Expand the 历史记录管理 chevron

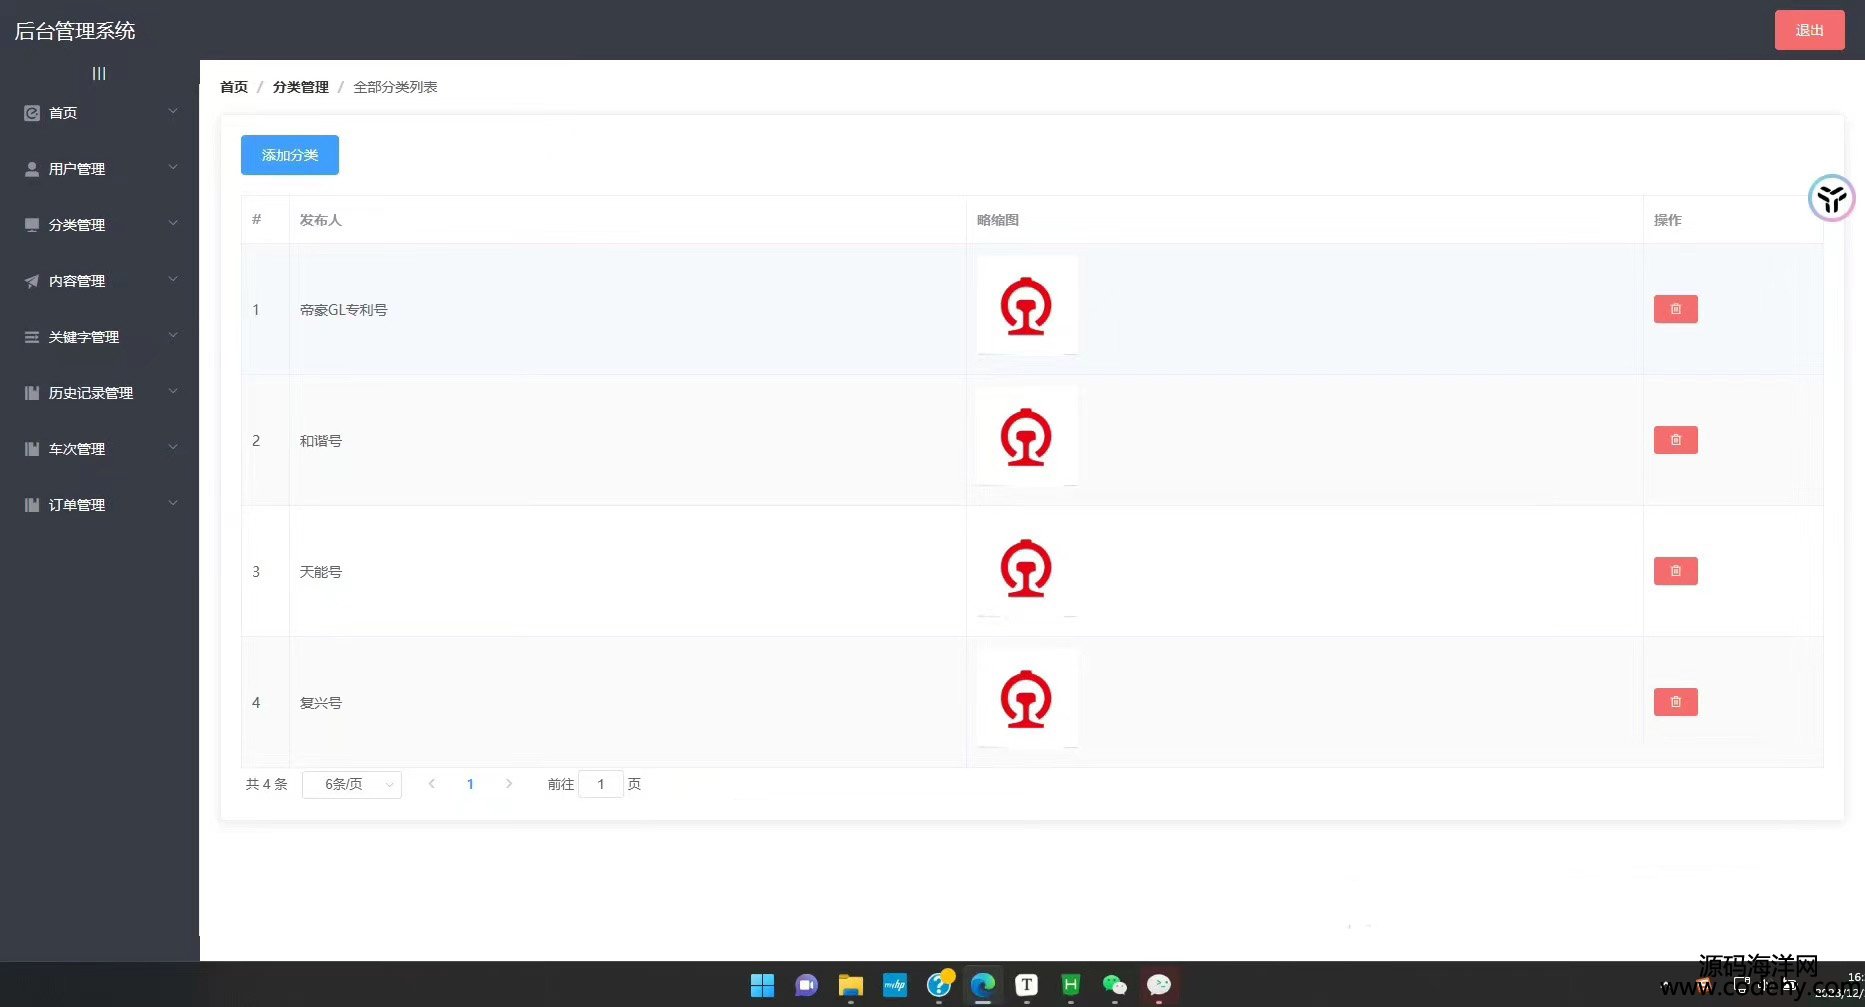click(173, 391)
